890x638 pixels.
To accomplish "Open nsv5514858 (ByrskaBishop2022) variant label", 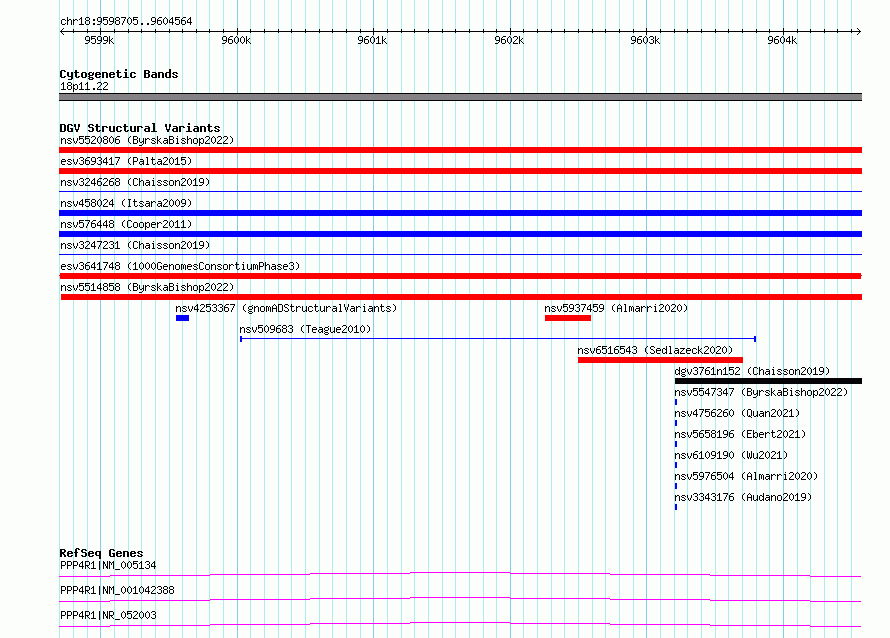I will click(147, 287).
